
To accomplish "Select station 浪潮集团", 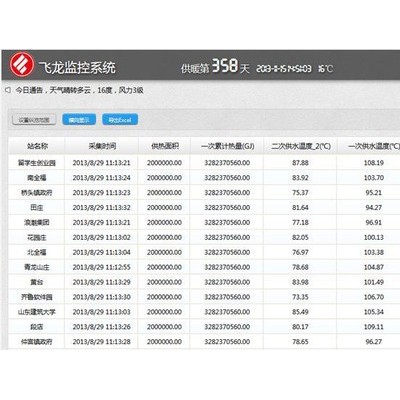I will [x=37, y=222].
